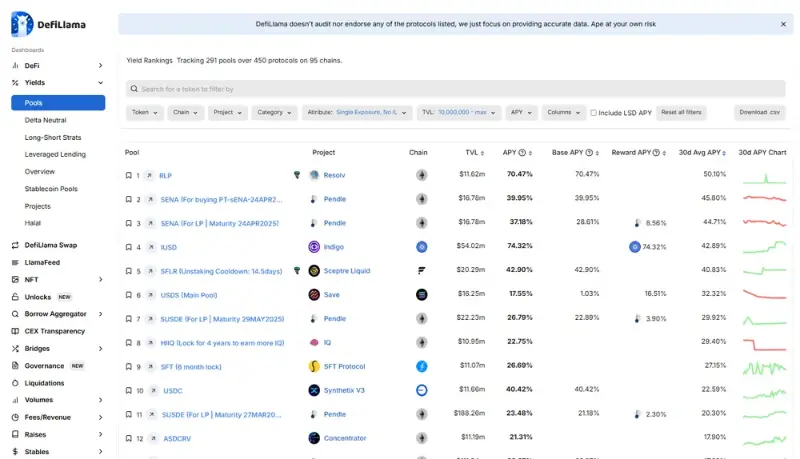Open CEX Transparency in the sidebar
The image size is (800, 459).
click(55, 332)
